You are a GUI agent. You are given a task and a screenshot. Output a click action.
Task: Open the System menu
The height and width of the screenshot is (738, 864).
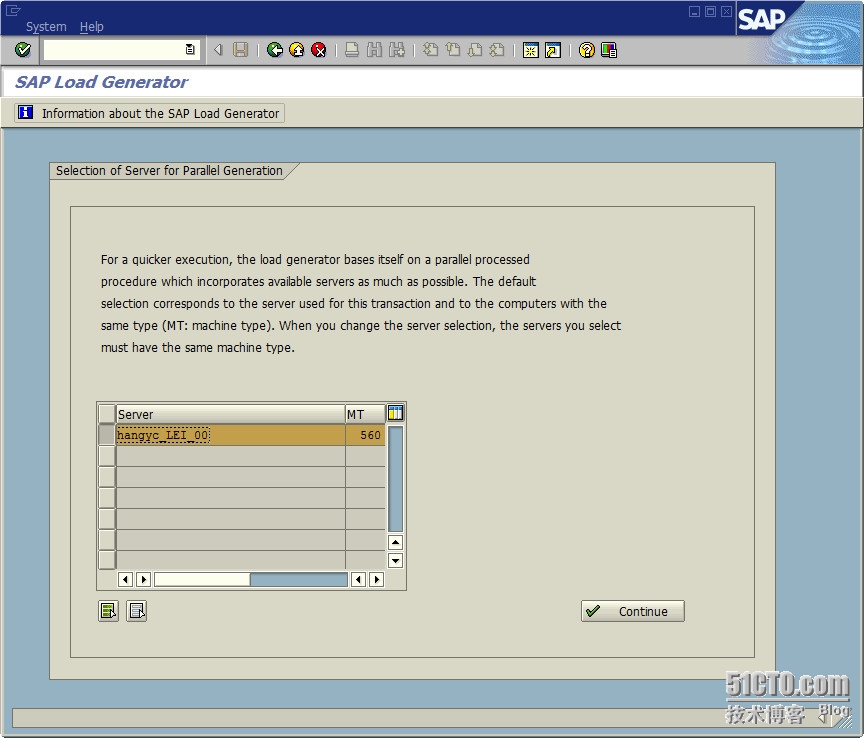tap(46, 26)
